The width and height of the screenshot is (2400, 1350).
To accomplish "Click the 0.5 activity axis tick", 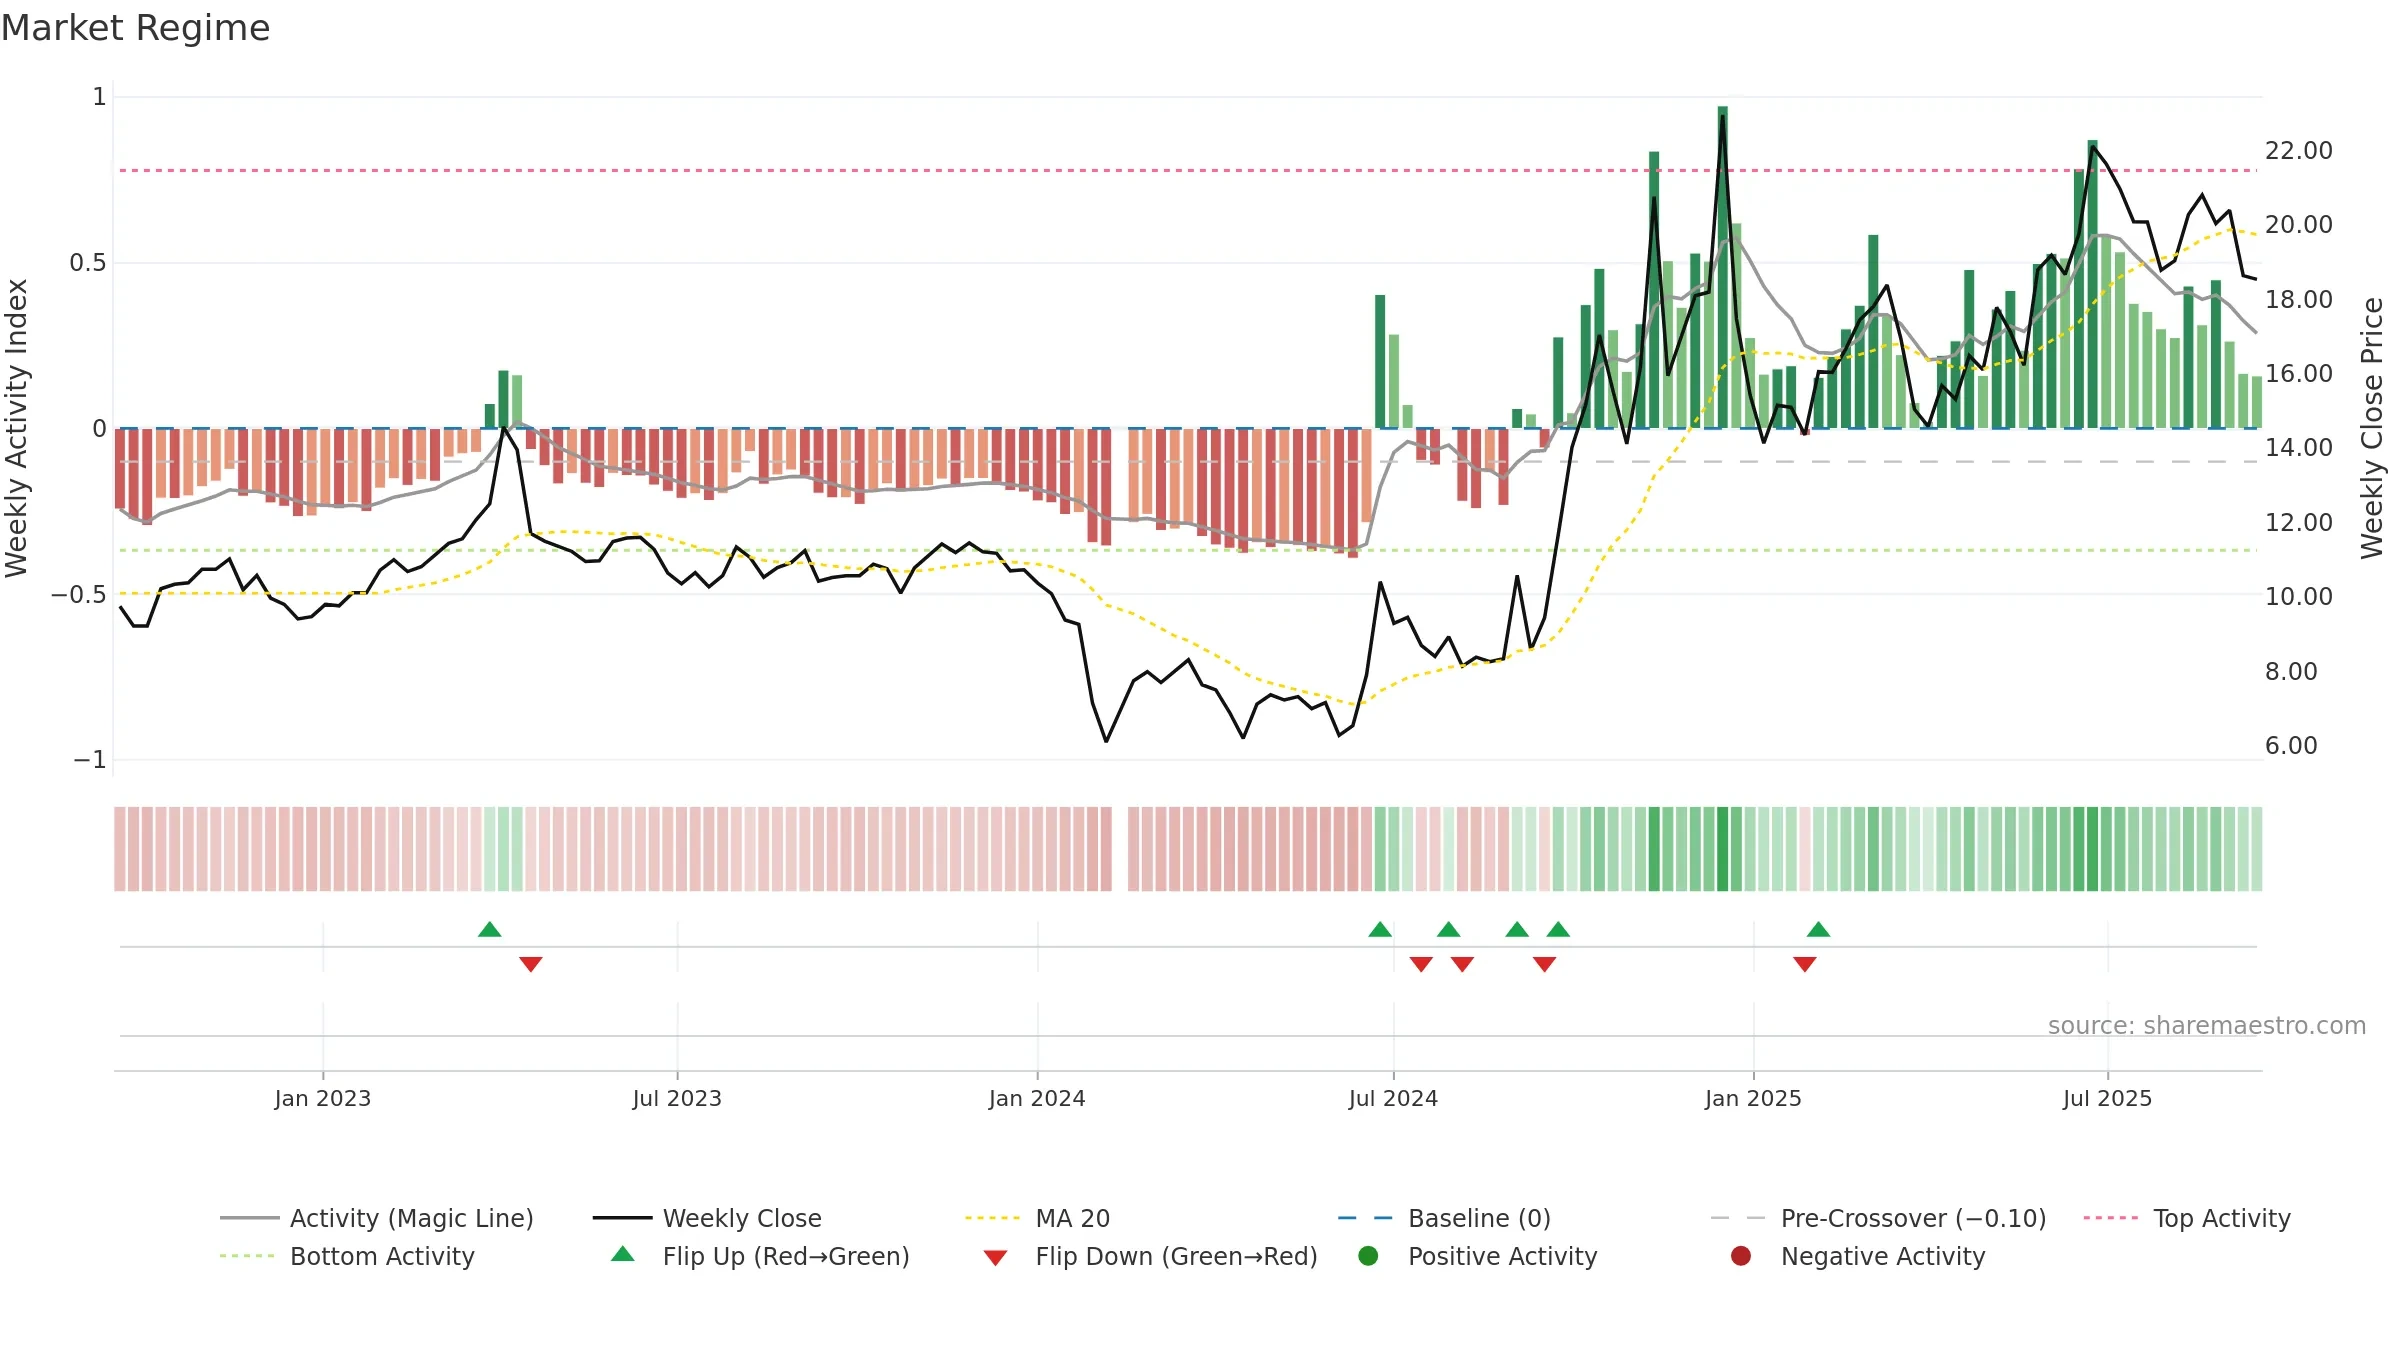I will pos(87,263).
